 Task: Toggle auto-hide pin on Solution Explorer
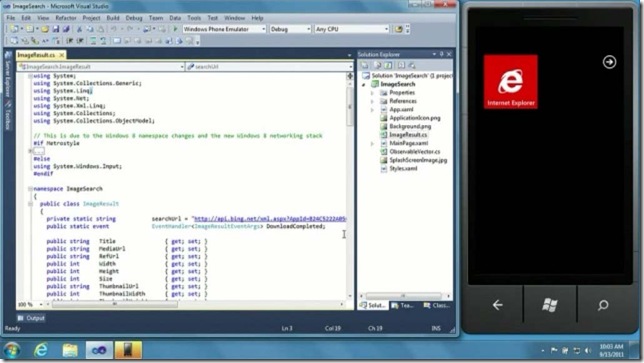442,54
